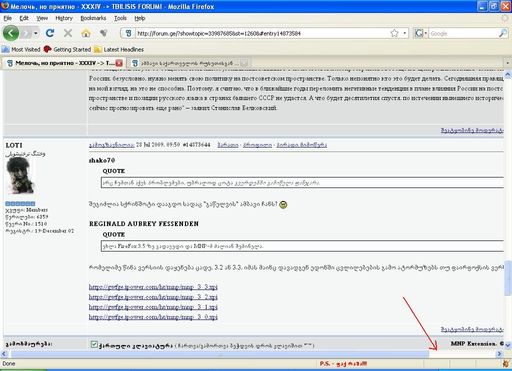Image resolution: width=512 pixels, height=371 pixels.
Task: Click the first post action link after #14873644
Action: [x=228, y=145]
